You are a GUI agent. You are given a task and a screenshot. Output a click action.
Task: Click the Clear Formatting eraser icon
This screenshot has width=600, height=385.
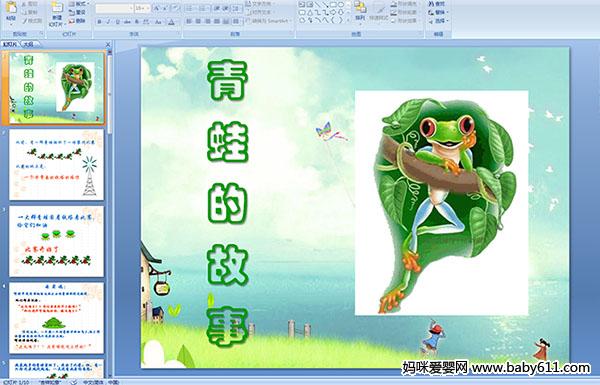coord(175,8)
